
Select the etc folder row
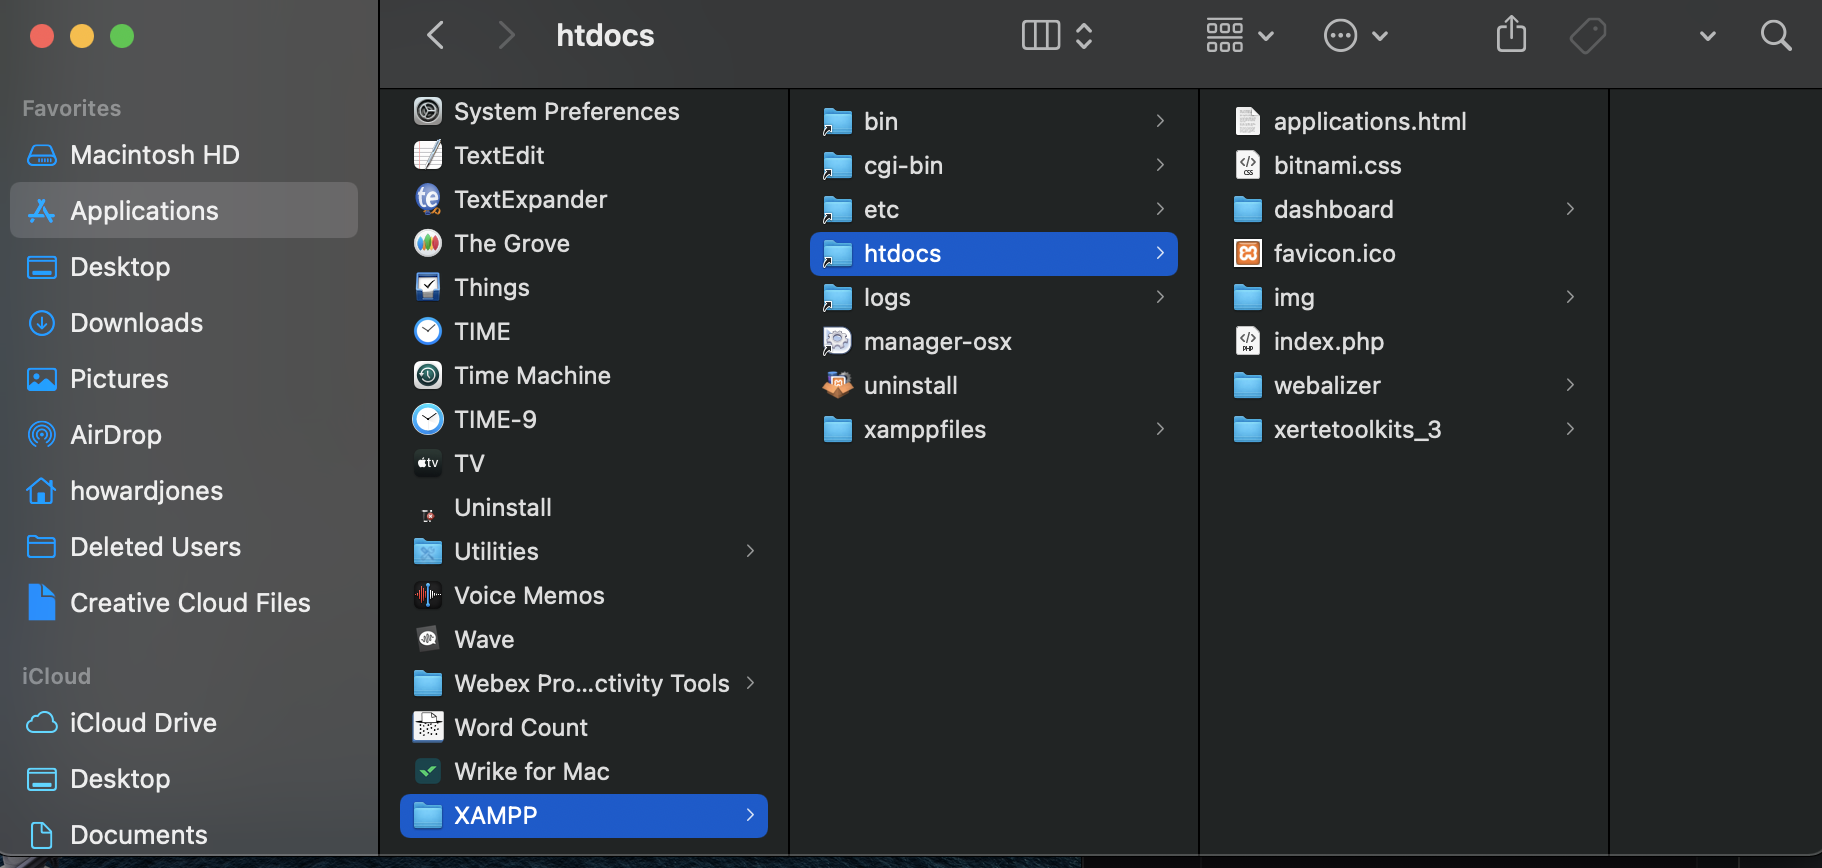click(994, 209)
